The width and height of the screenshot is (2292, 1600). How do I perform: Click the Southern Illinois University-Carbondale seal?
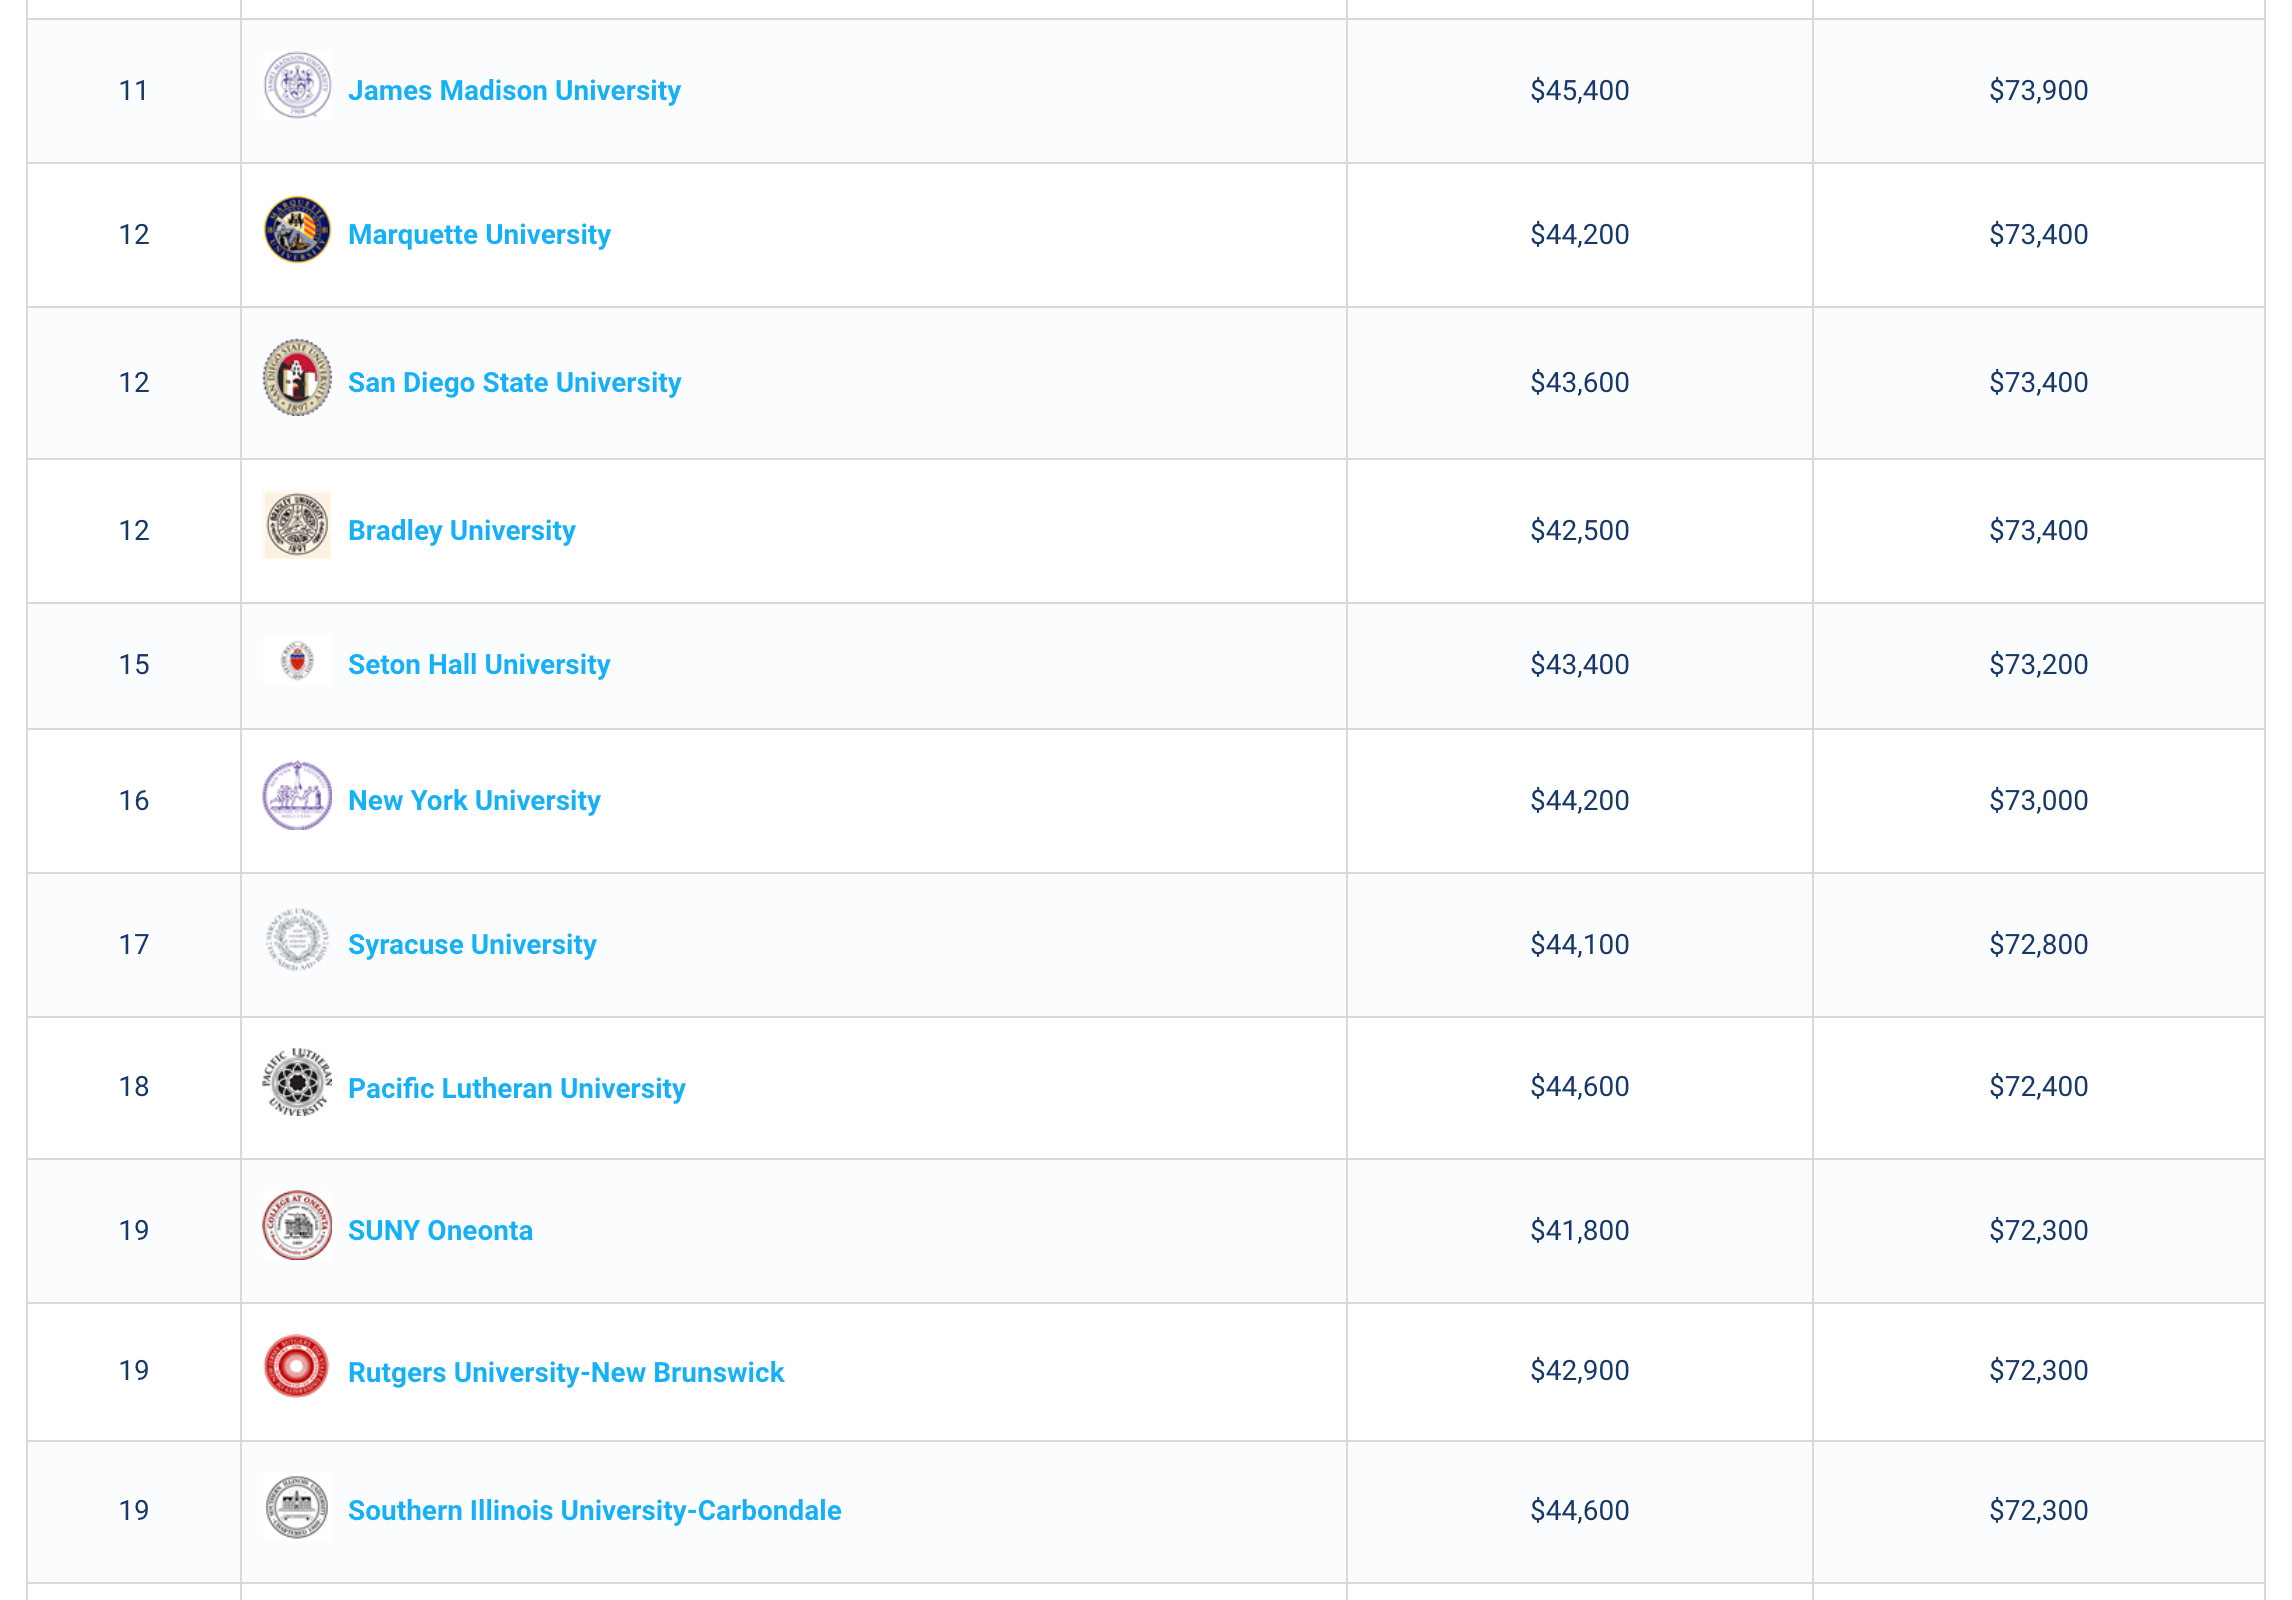(297, 1506)
